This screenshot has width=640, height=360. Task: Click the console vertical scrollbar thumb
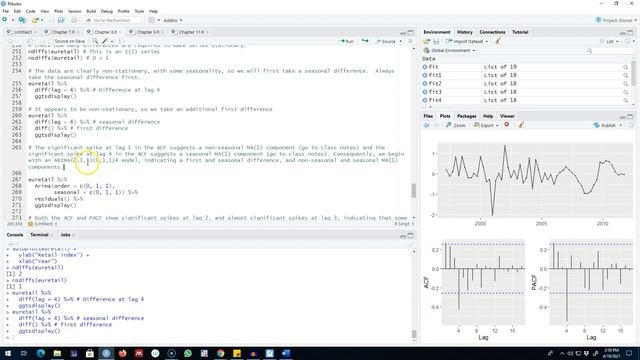[414, 334]
